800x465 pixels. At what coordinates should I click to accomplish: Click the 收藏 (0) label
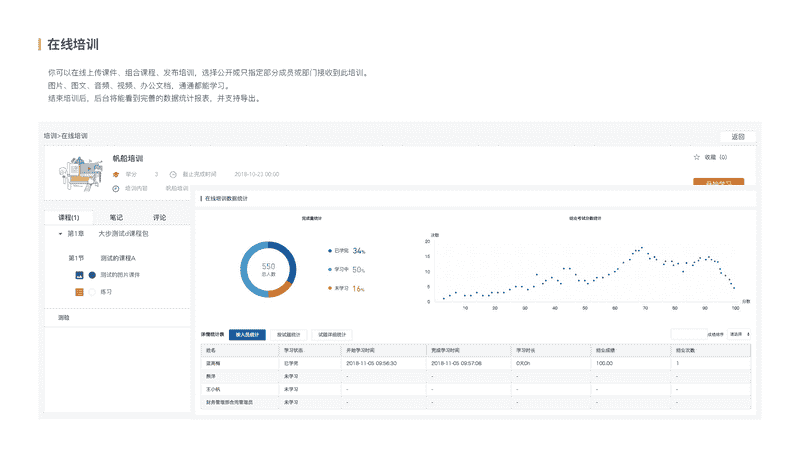[x=716, y=157]
